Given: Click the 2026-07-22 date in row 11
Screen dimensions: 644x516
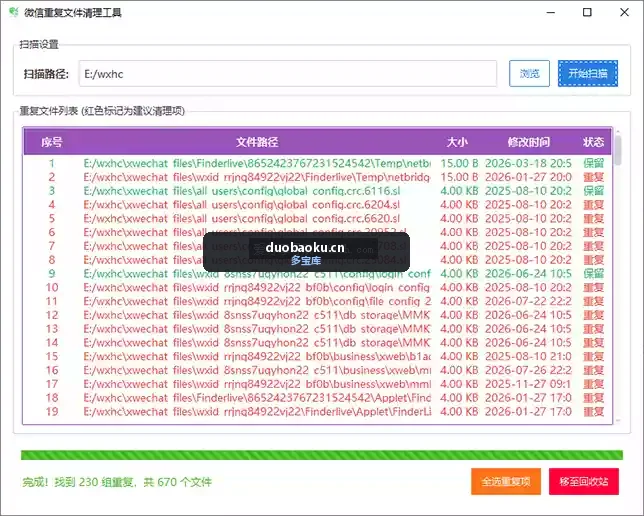Looking at the screenshot, I should (x=528, y=301).
